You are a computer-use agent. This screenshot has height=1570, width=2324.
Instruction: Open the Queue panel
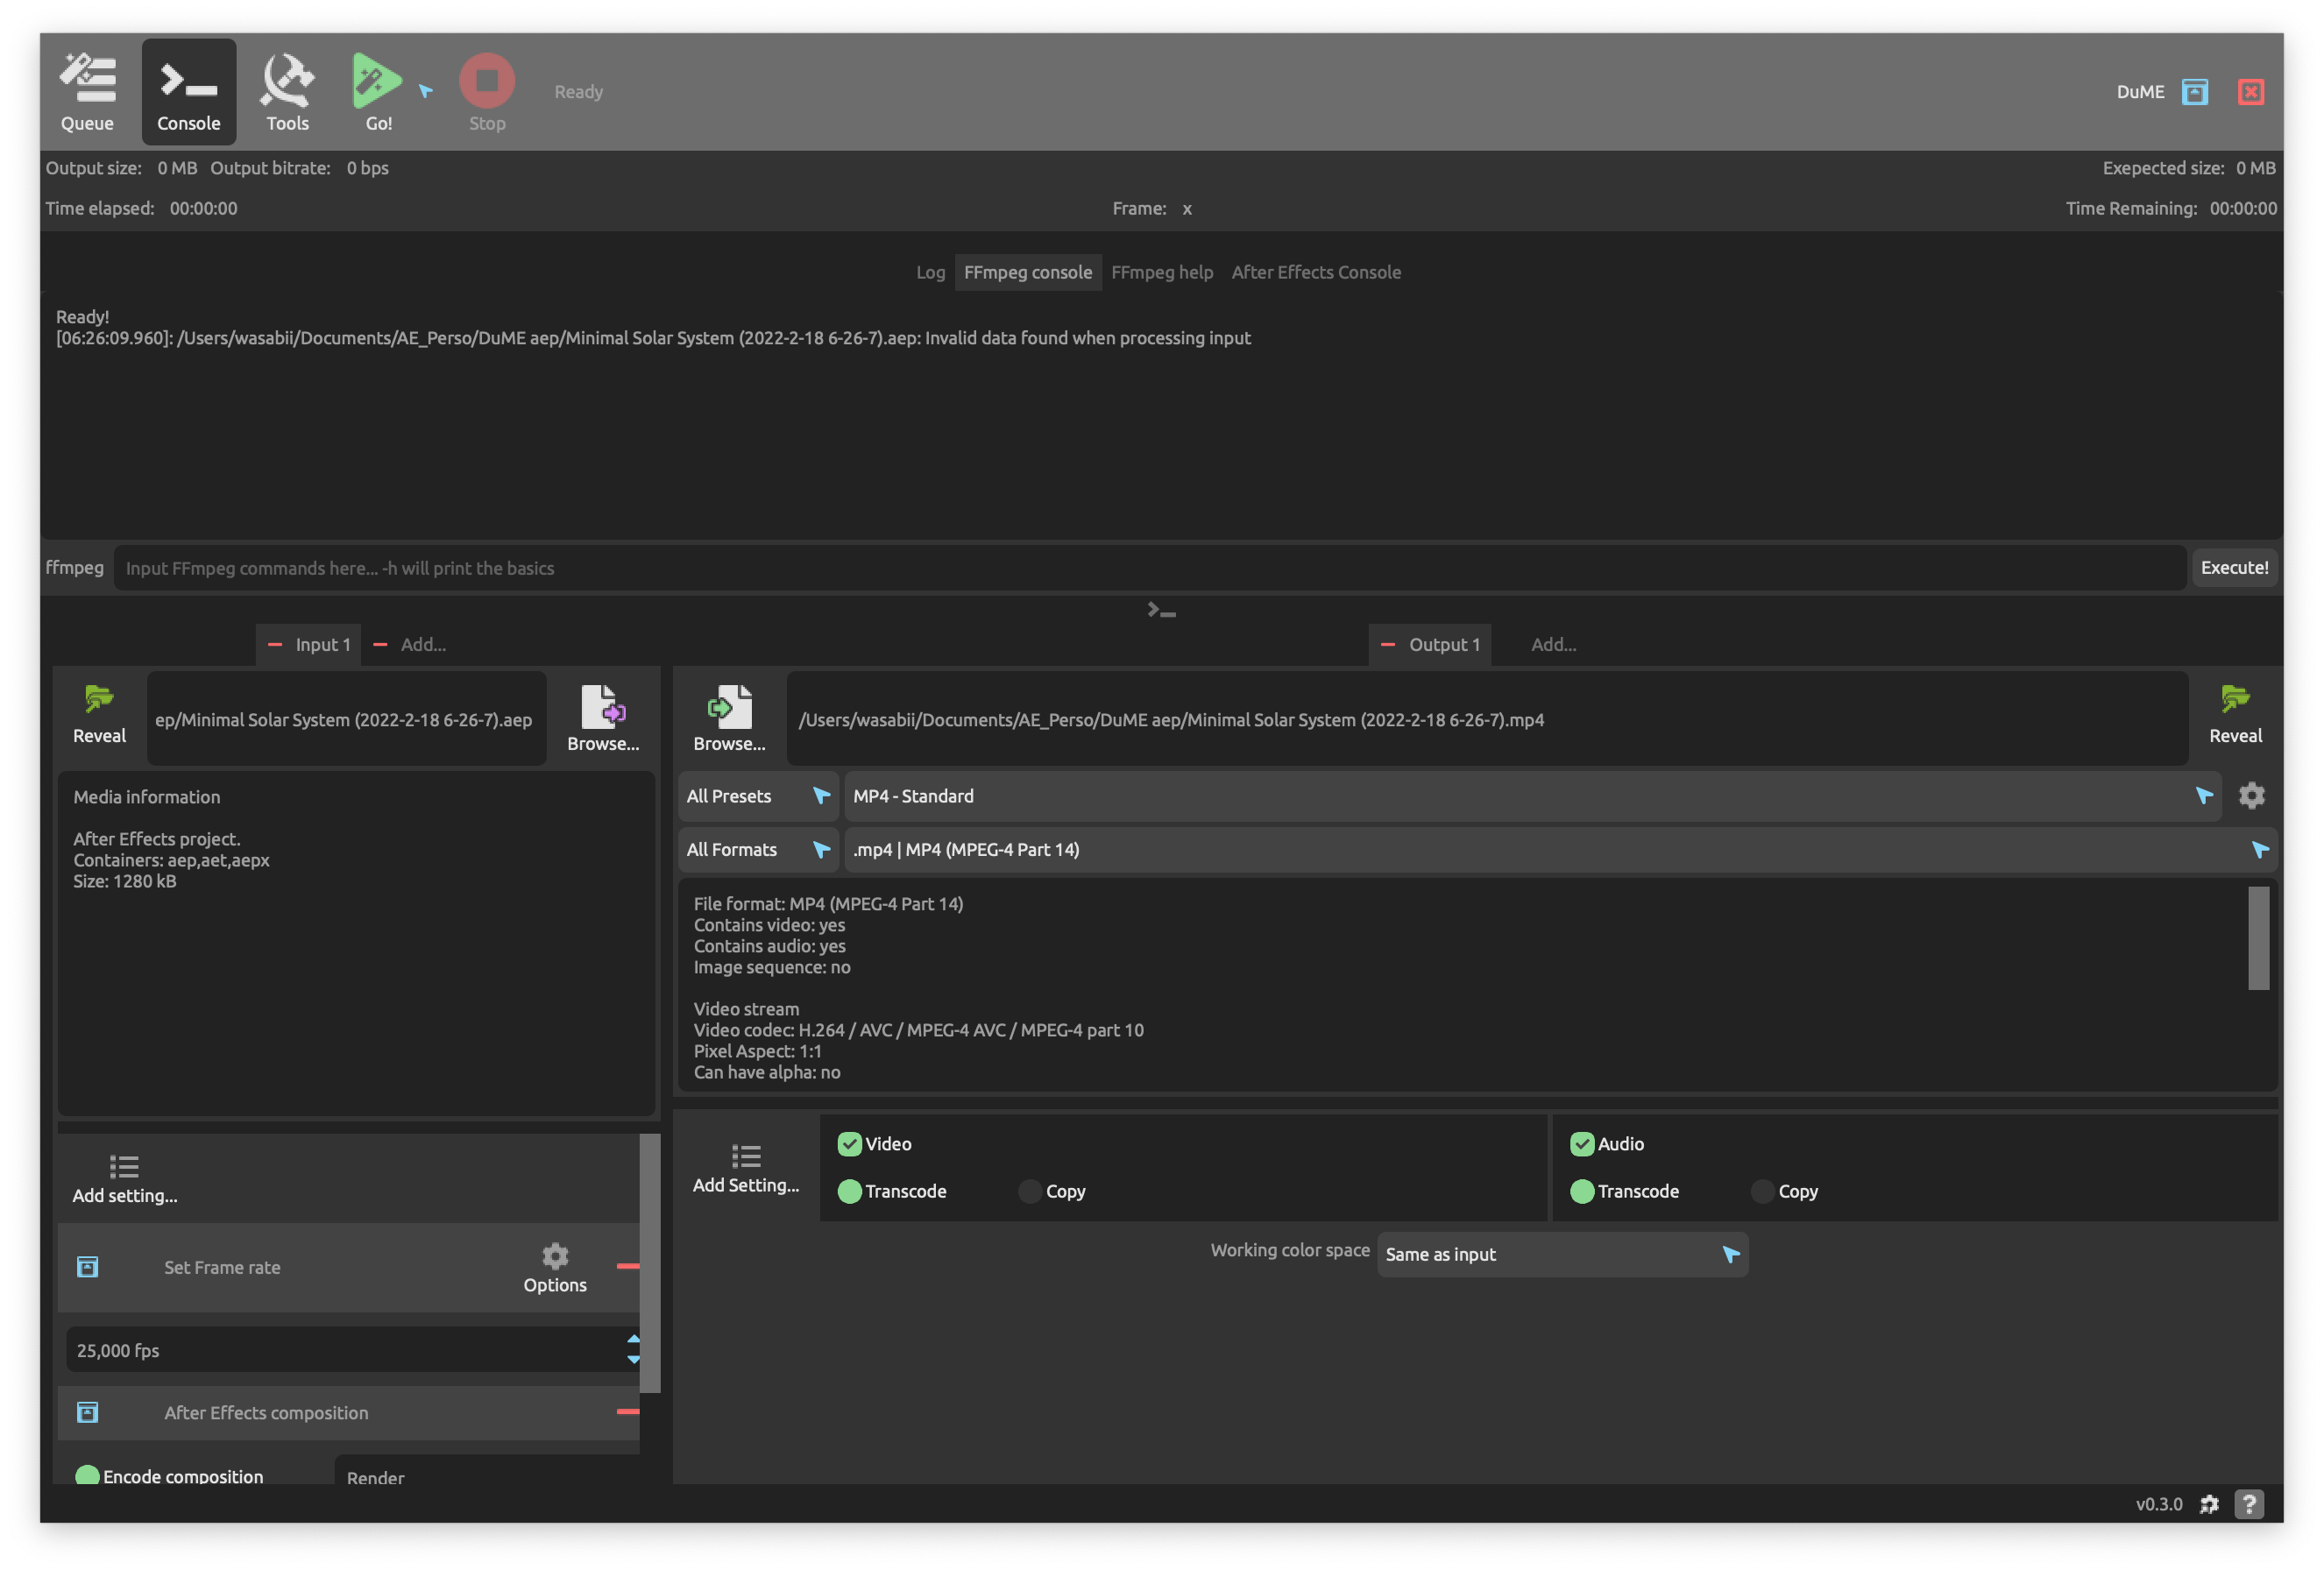click(x=87, y=92)
